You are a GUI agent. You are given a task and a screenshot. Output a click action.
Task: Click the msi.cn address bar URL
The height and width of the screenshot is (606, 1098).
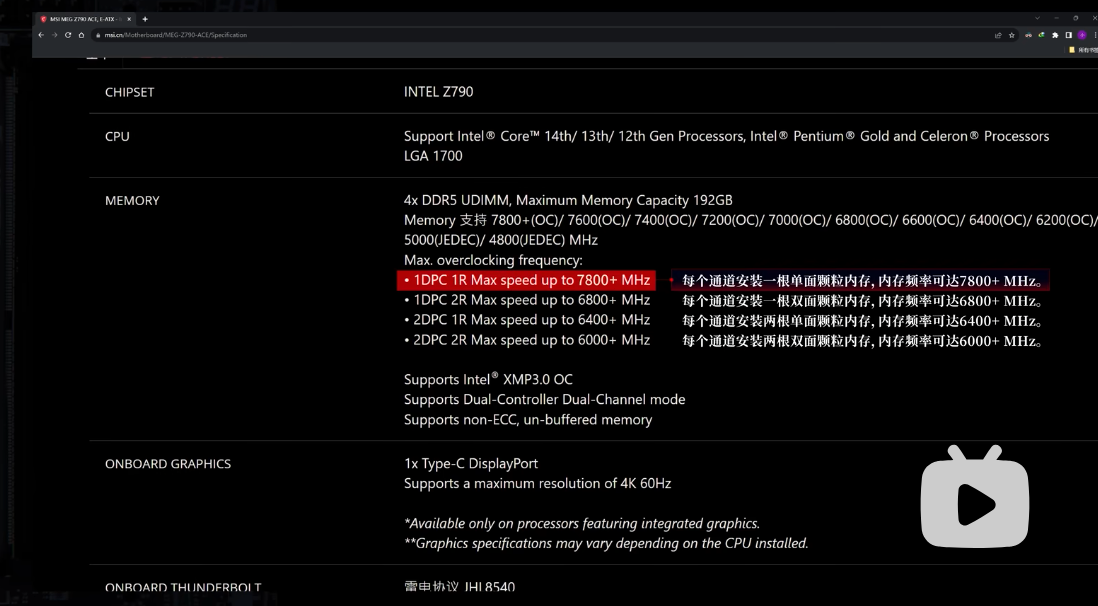click(175, 35)
